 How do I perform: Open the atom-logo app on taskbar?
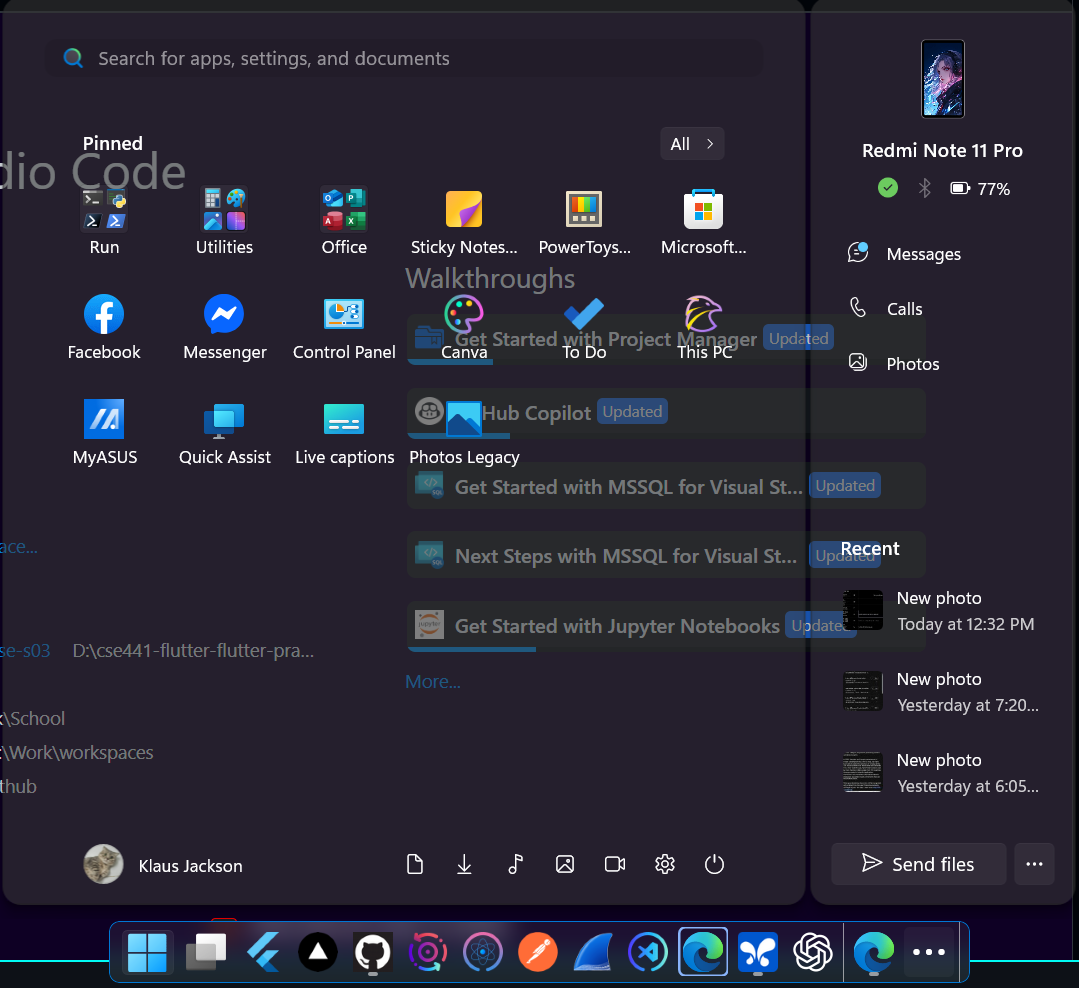(482, 952)
